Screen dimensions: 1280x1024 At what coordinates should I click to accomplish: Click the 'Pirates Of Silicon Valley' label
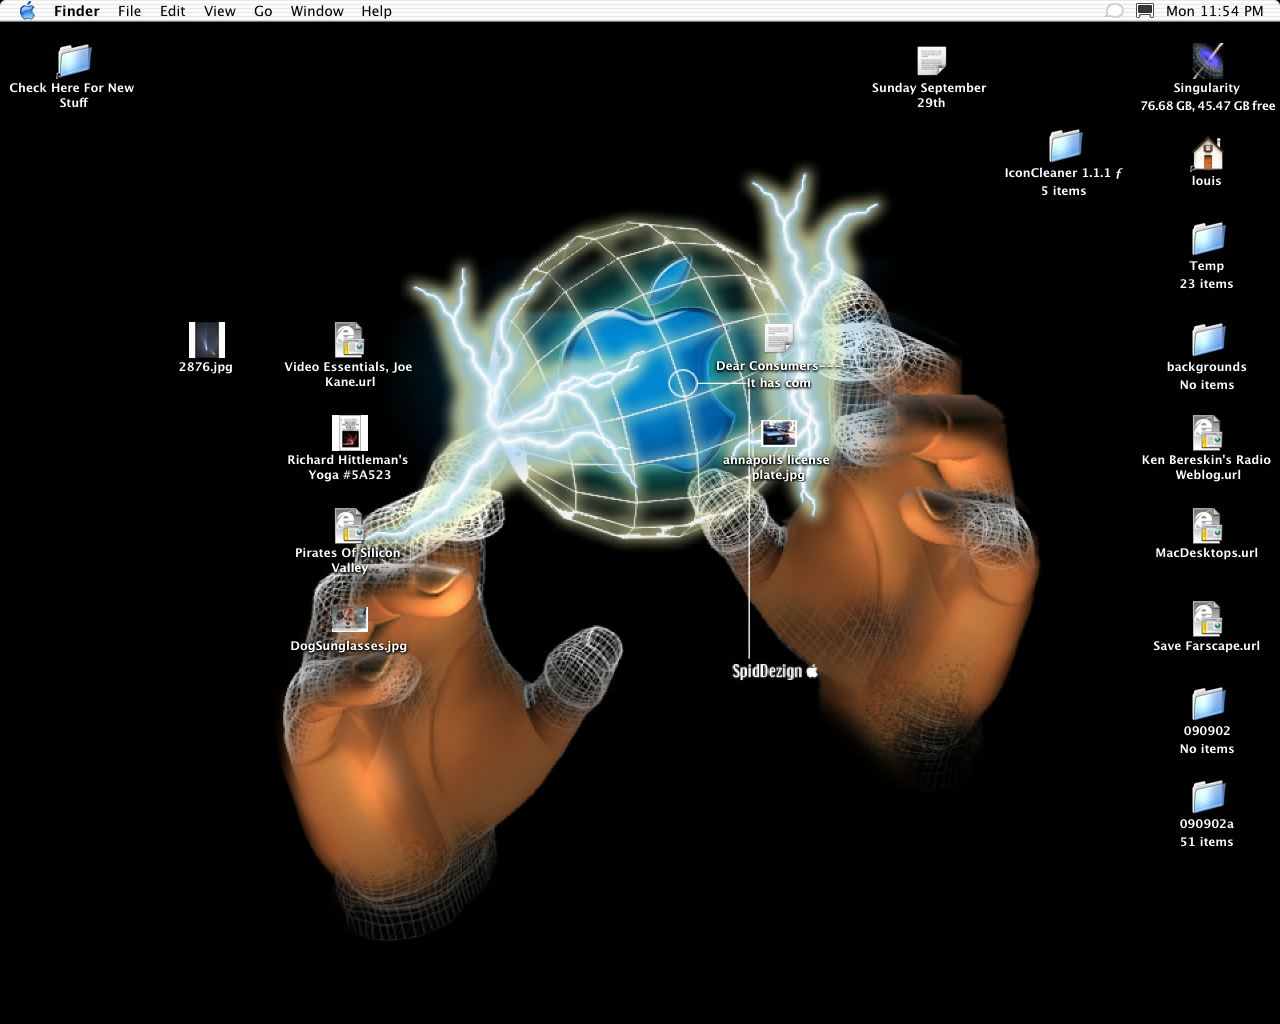tap(348, 560)
